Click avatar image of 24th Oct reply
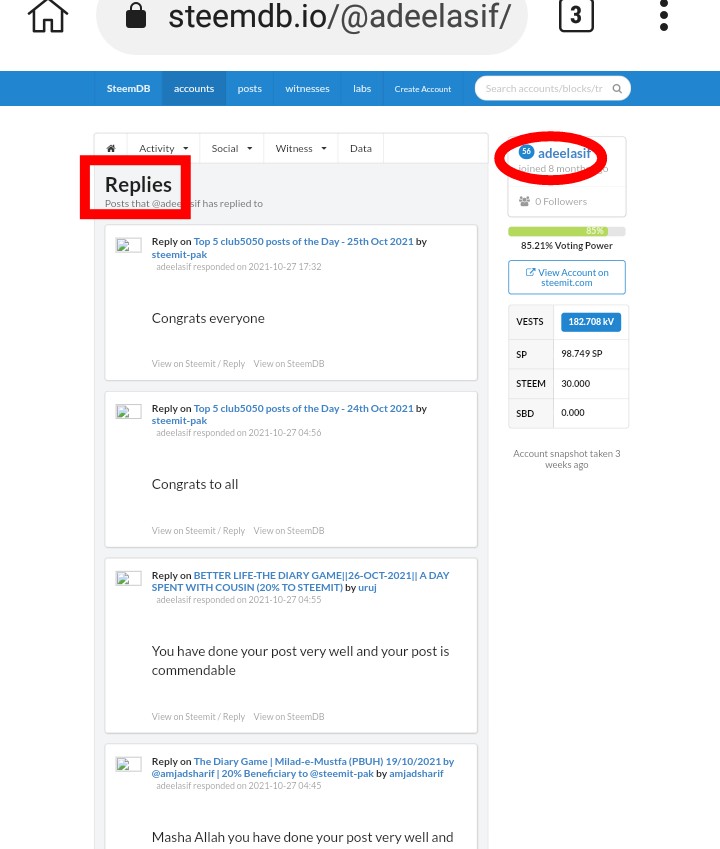Screen dimensions: 720x849 click(x=128, y=412)
